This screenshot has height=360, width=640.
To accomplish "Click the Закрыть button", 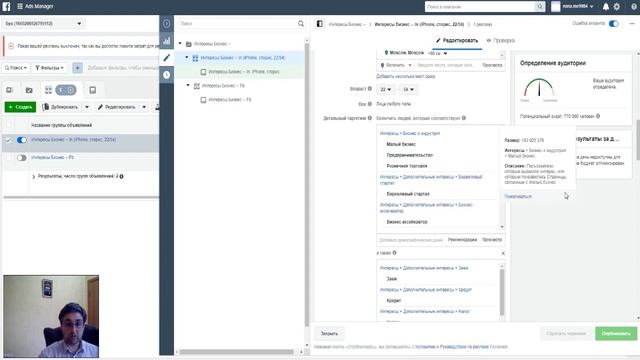I will coord(329,333).
